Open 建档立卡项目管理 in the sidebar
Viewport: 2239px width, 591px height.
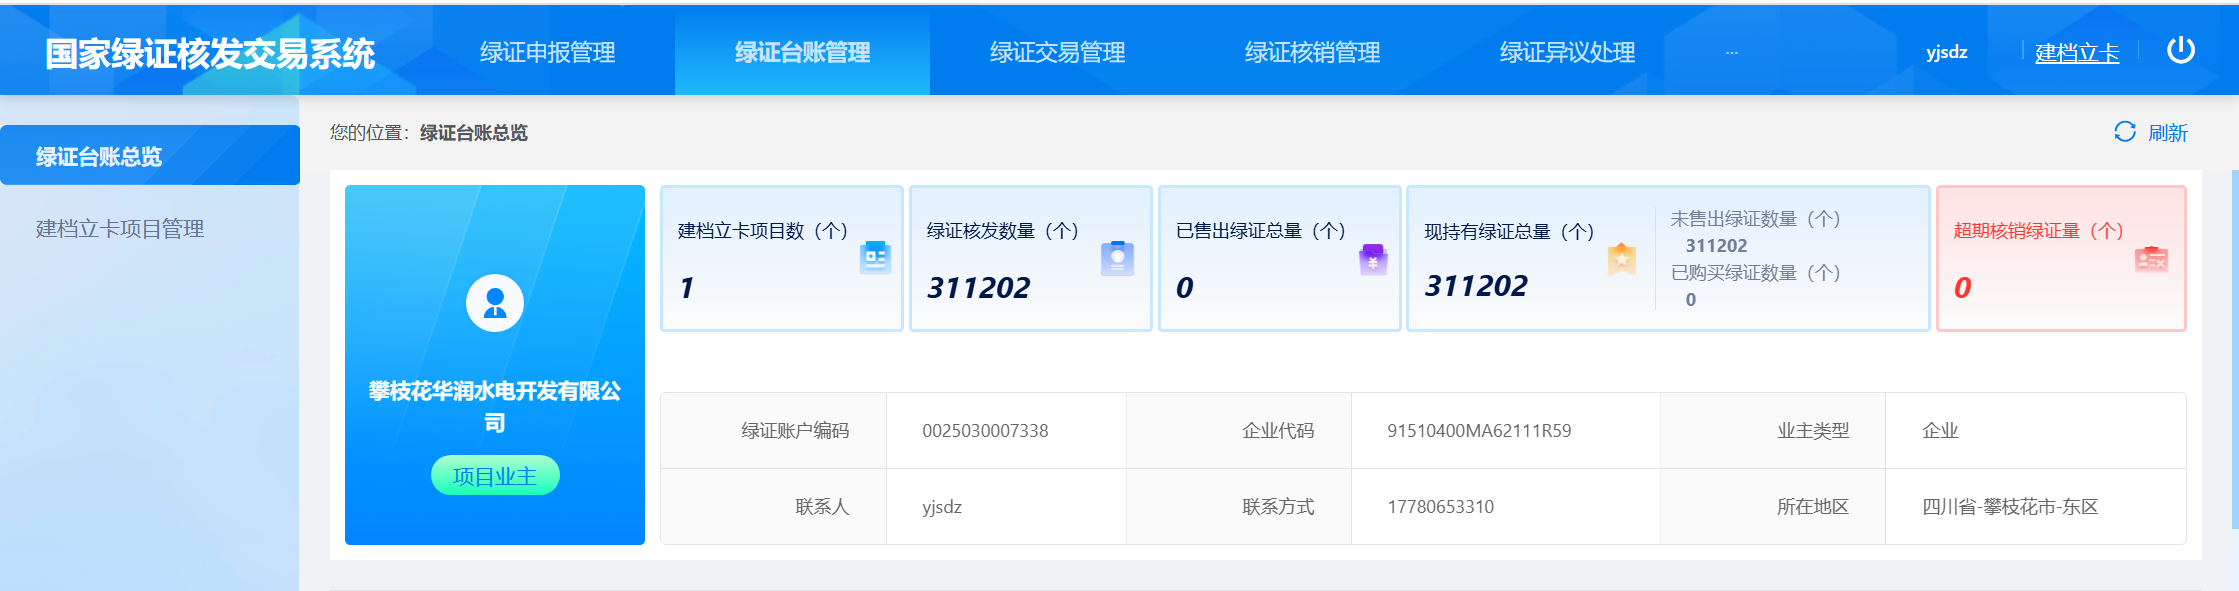click(120, 229)
